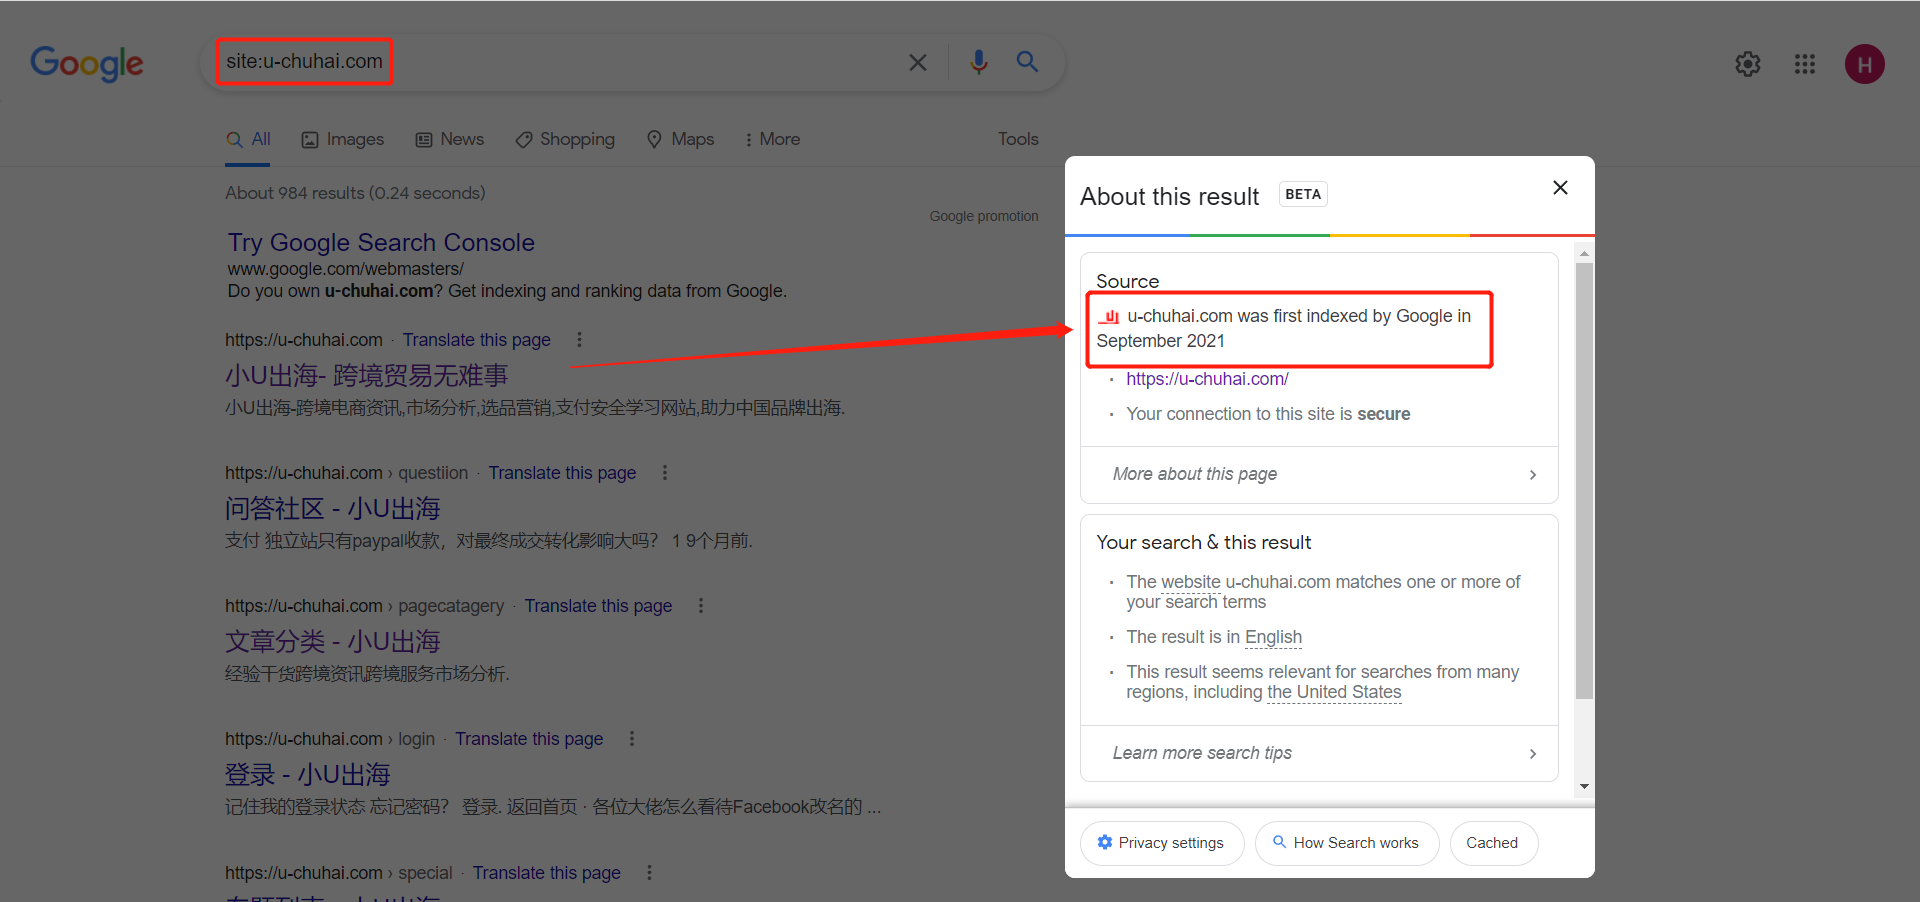Click the Google logo

[87, 64]
